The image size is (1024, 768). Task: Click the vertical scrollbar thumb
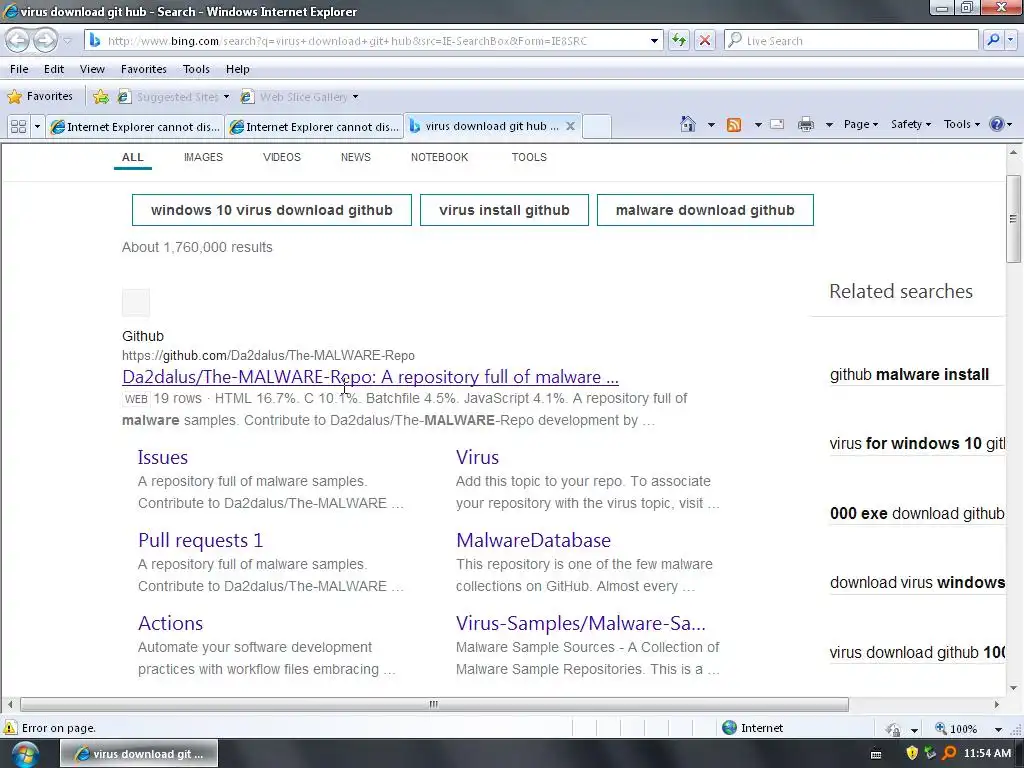coord(1013,219)
